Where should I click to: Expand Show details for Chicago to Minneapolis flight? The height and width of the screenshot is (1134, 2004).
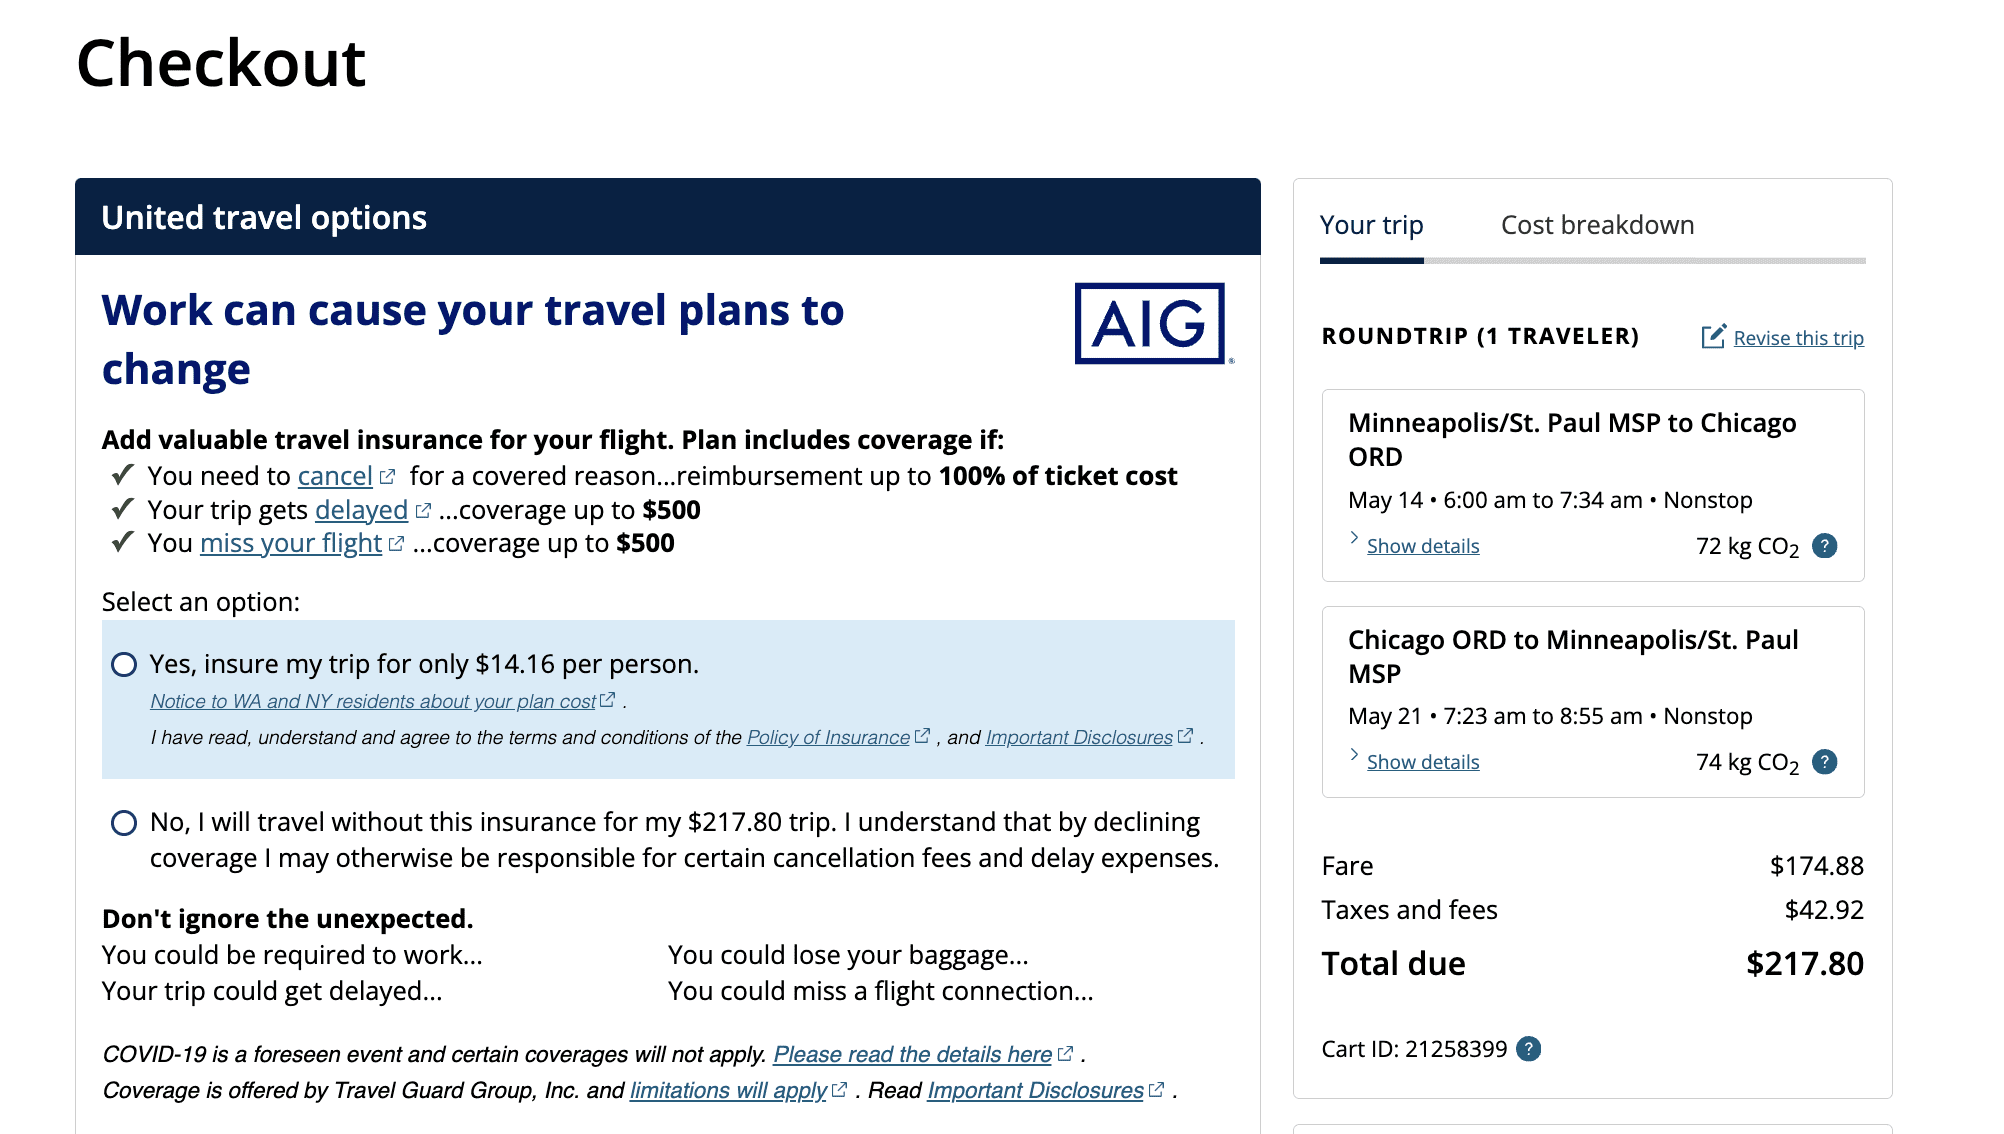pyautogui.click(x=1422, y=761)
